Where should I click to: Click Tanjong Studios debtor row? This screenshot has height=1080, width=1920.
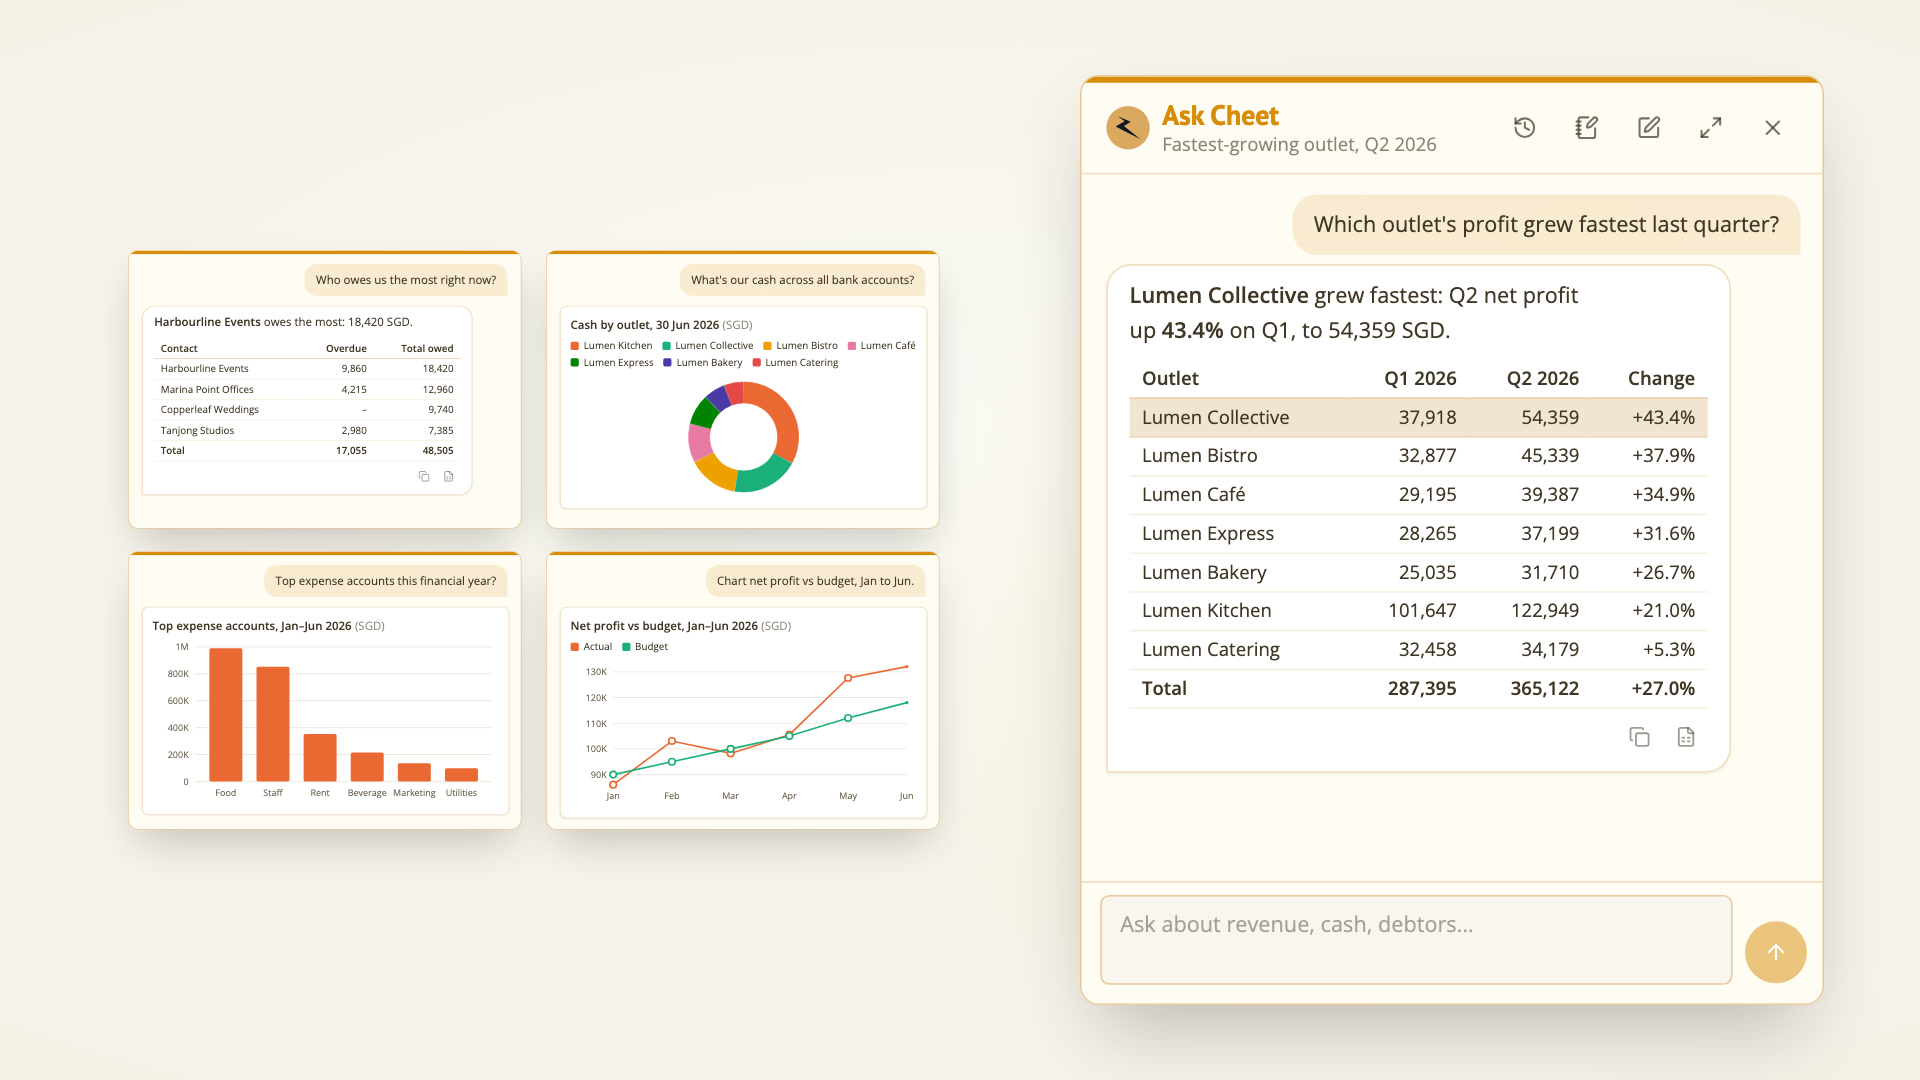point(307,430)
